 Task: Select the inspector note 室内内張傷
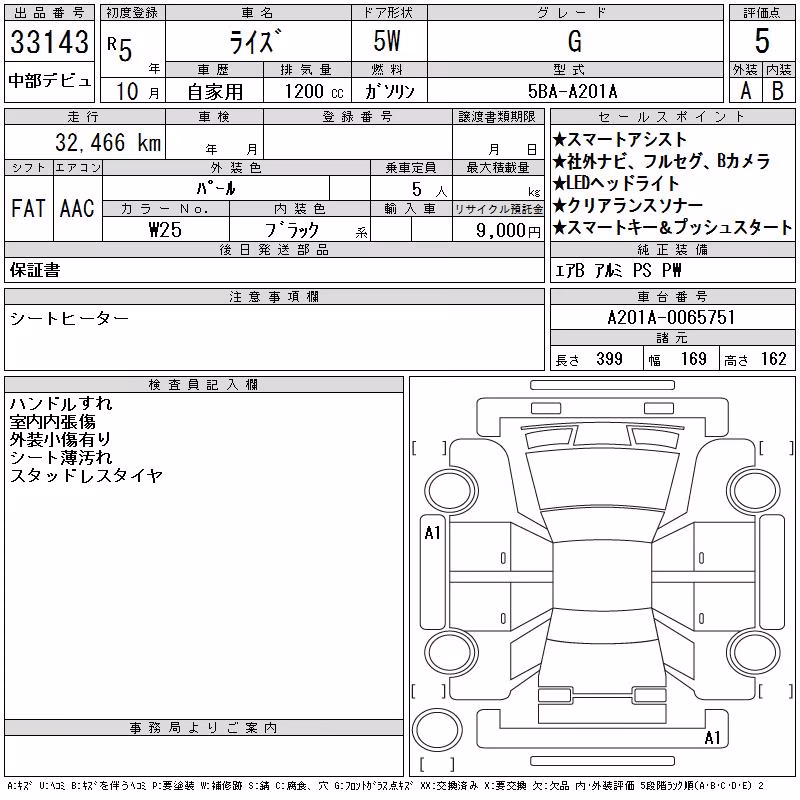(x=53, y=422)
